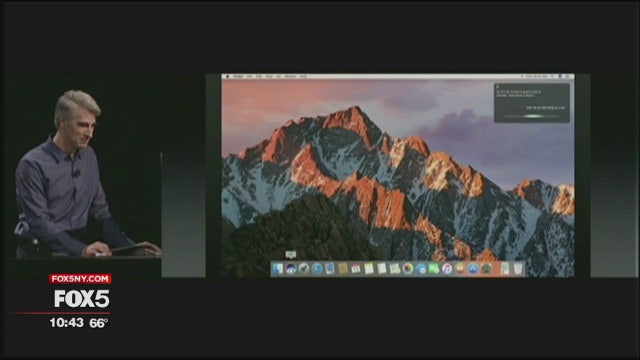The height and width of the screenshot is (360, 640).
Task: Open Photos colorful flower icon in dock
Action: 408,269
